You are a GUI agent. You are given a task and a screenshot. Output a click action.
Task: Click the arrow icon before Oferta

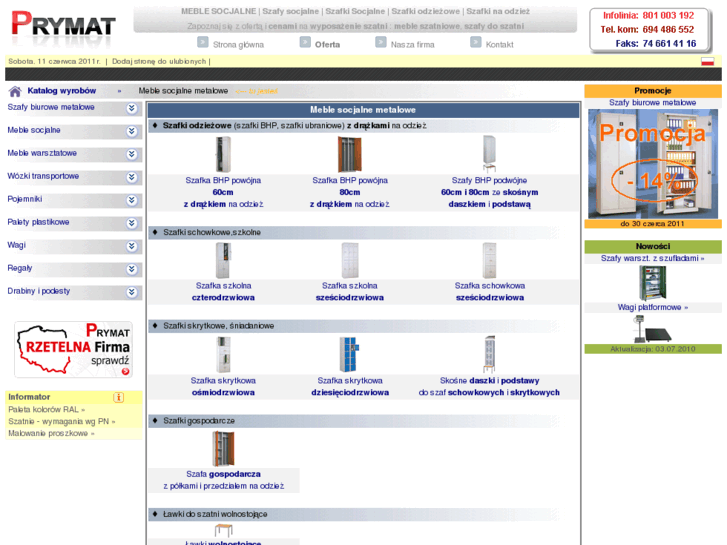pos(305,42)
